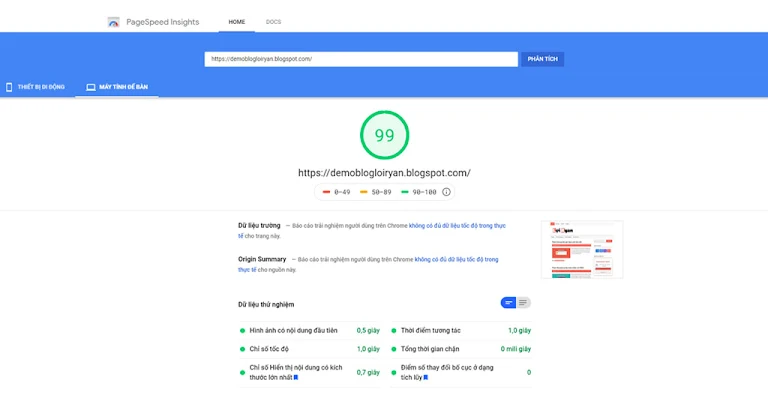Click the 'Dữ liệu trường' label
The image size is (768, 404).
[x=259, y=226]
